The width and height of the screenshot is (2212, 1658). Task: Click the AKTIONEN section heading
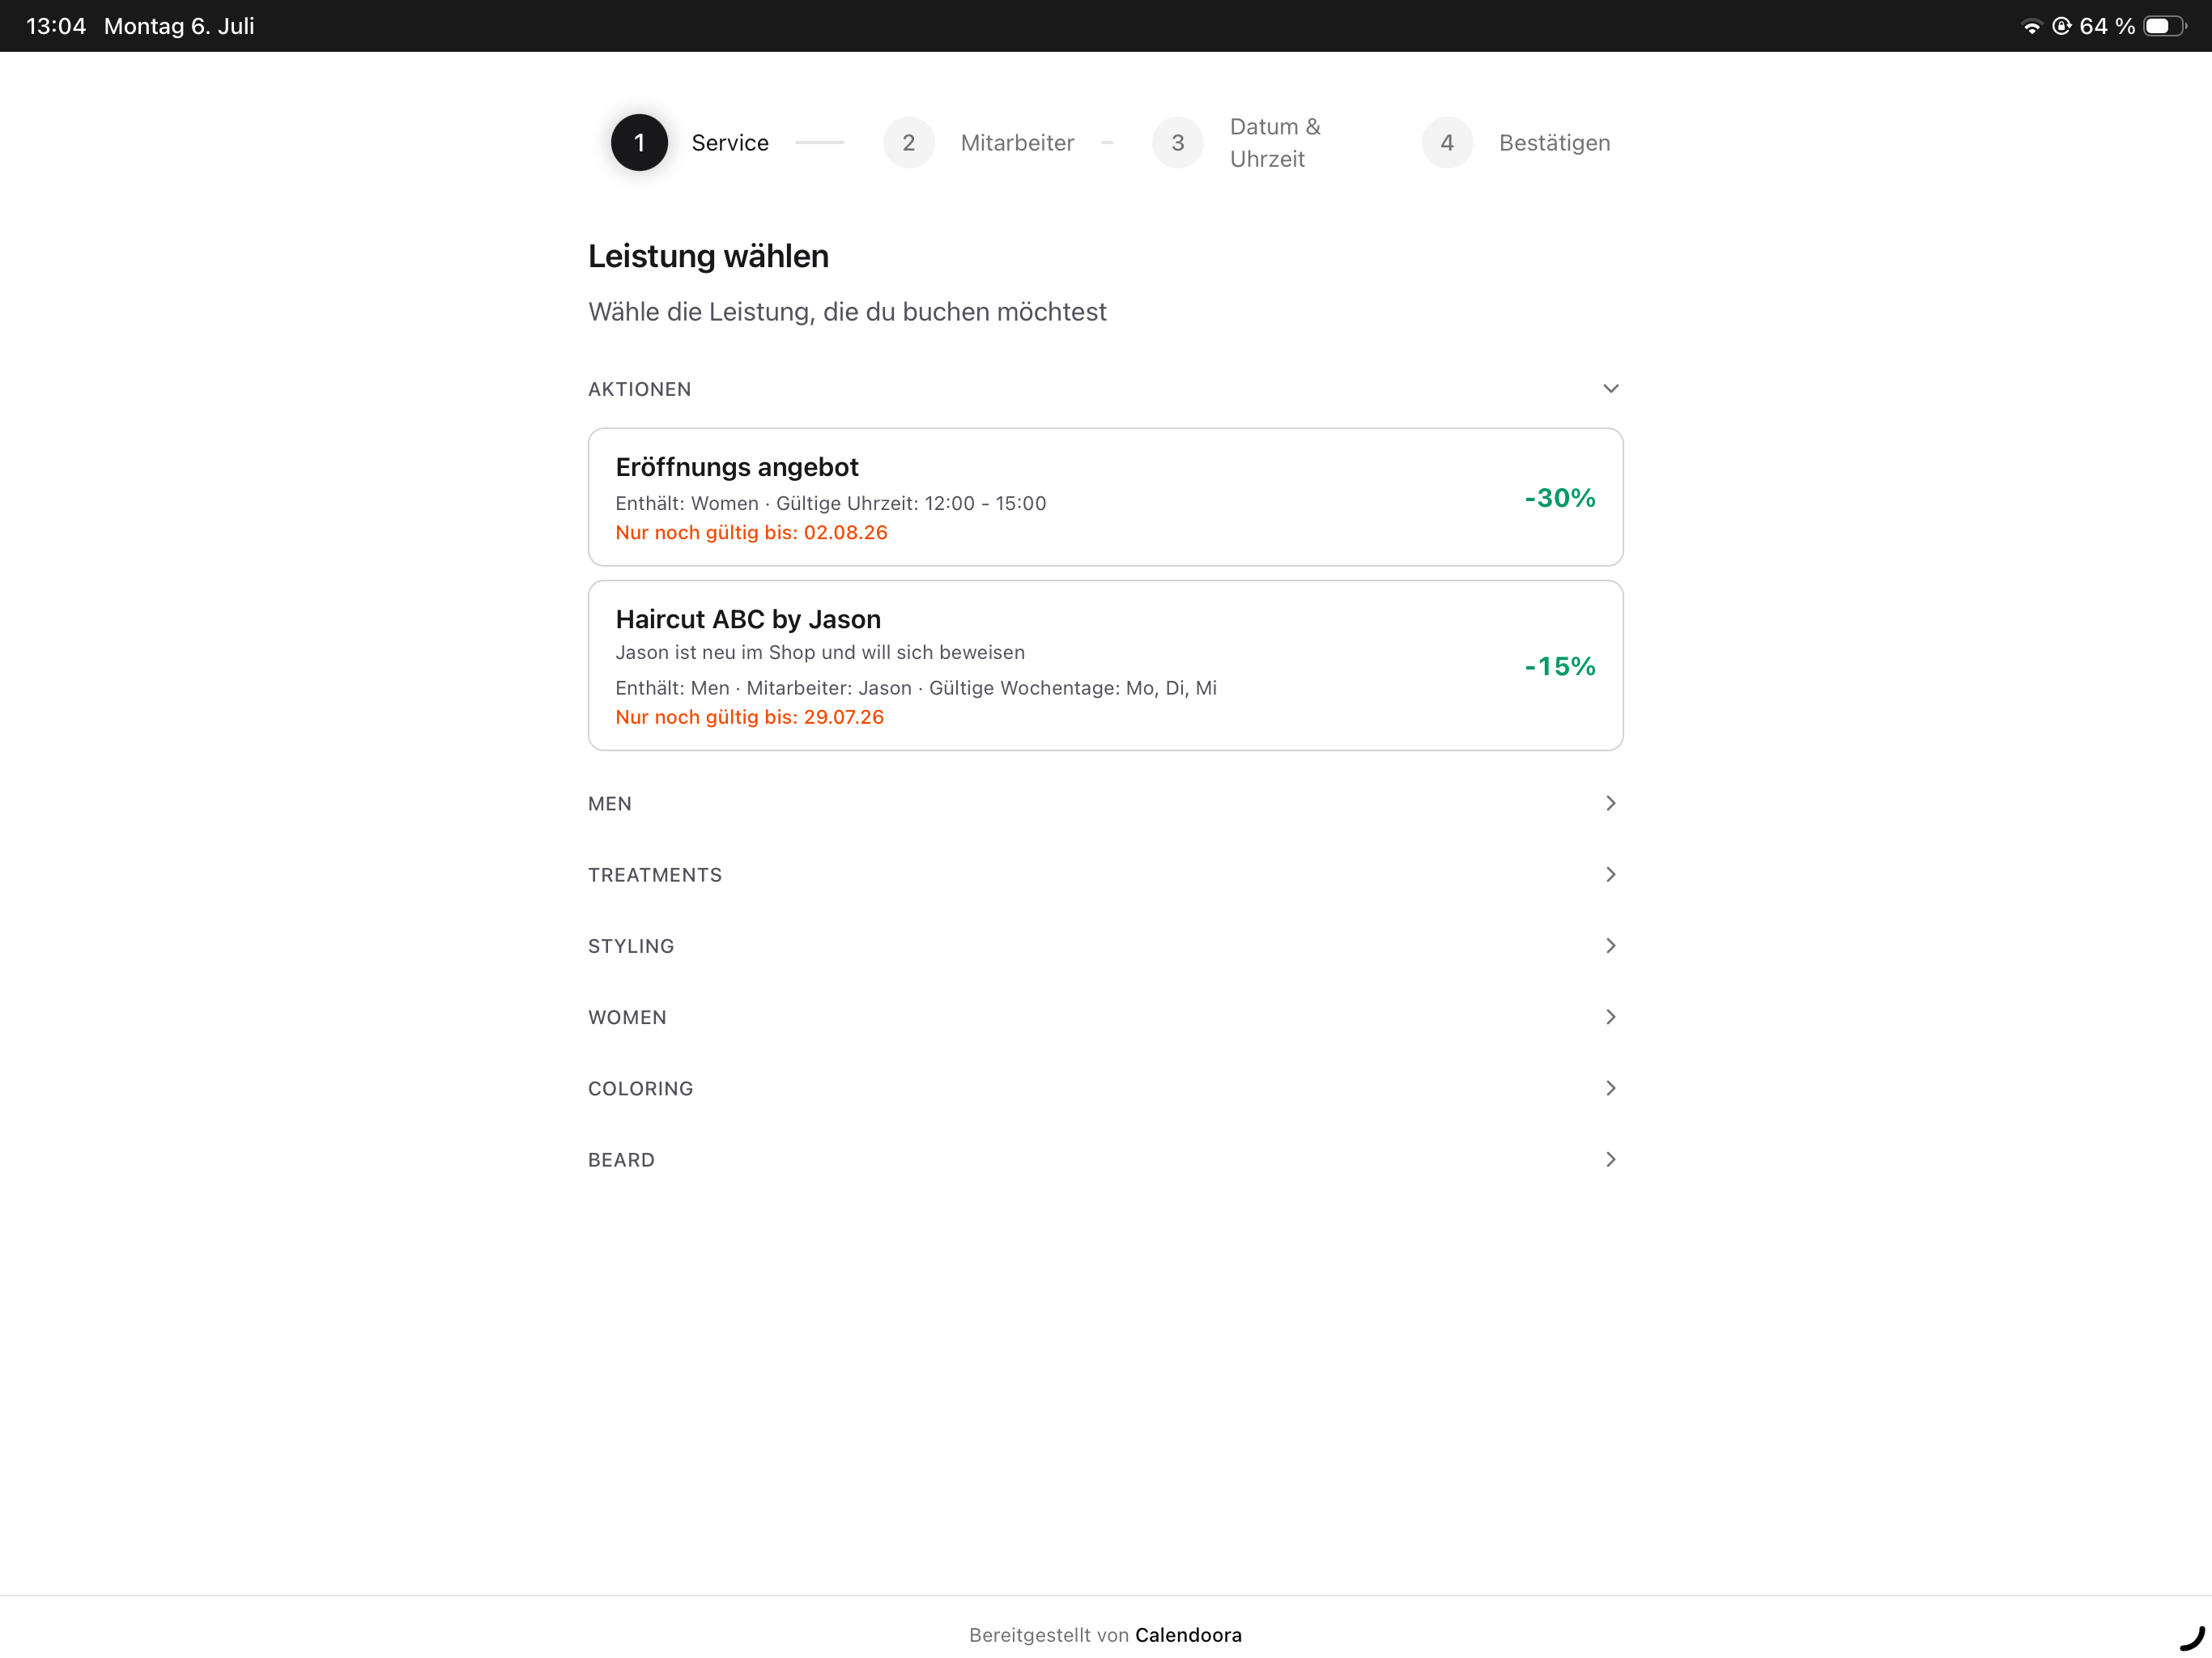639,389
